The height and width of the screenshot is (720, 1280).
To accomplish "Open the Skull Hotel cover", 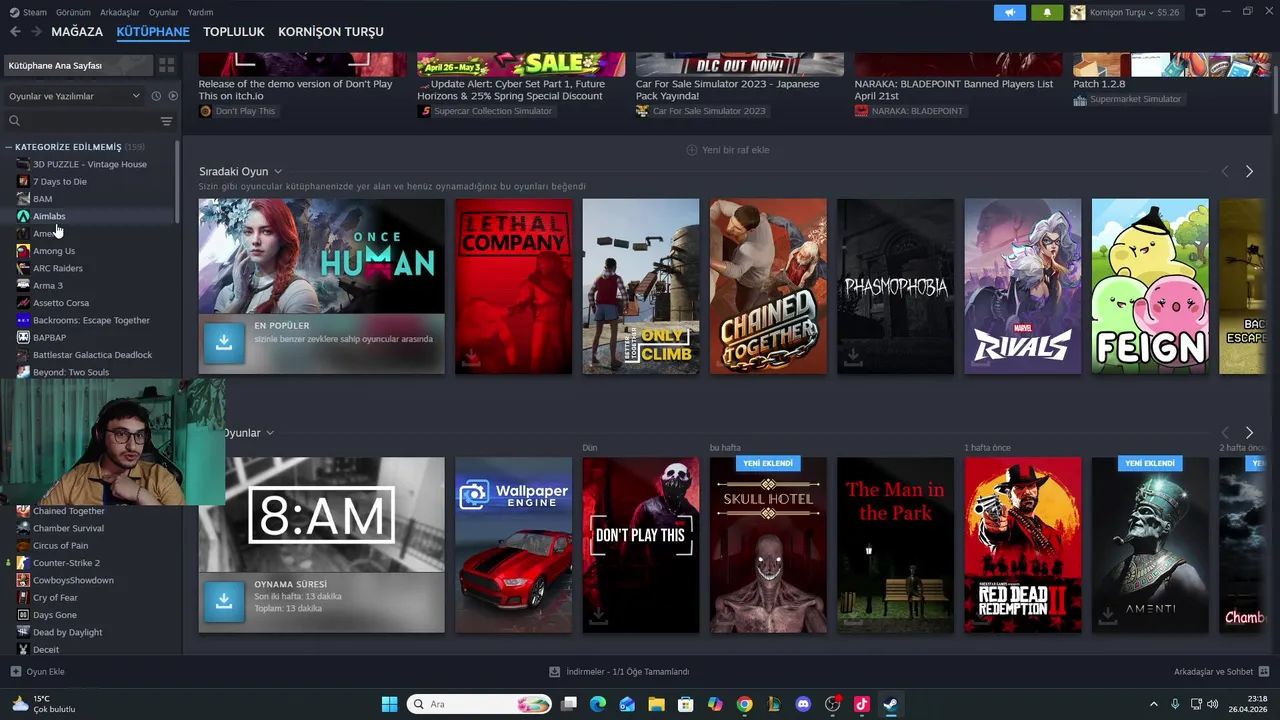I will [x=768, y=545].
